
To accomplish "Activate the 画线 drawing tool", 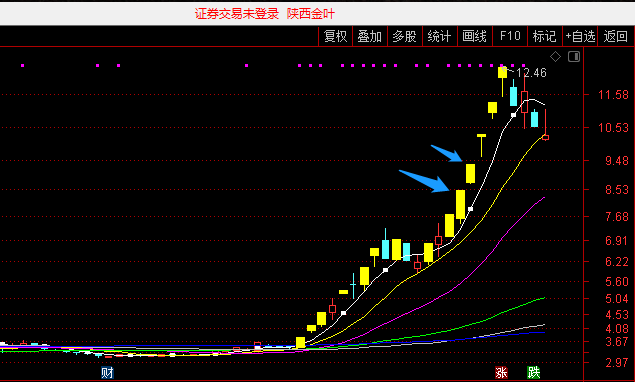I will tap(474, 36).
